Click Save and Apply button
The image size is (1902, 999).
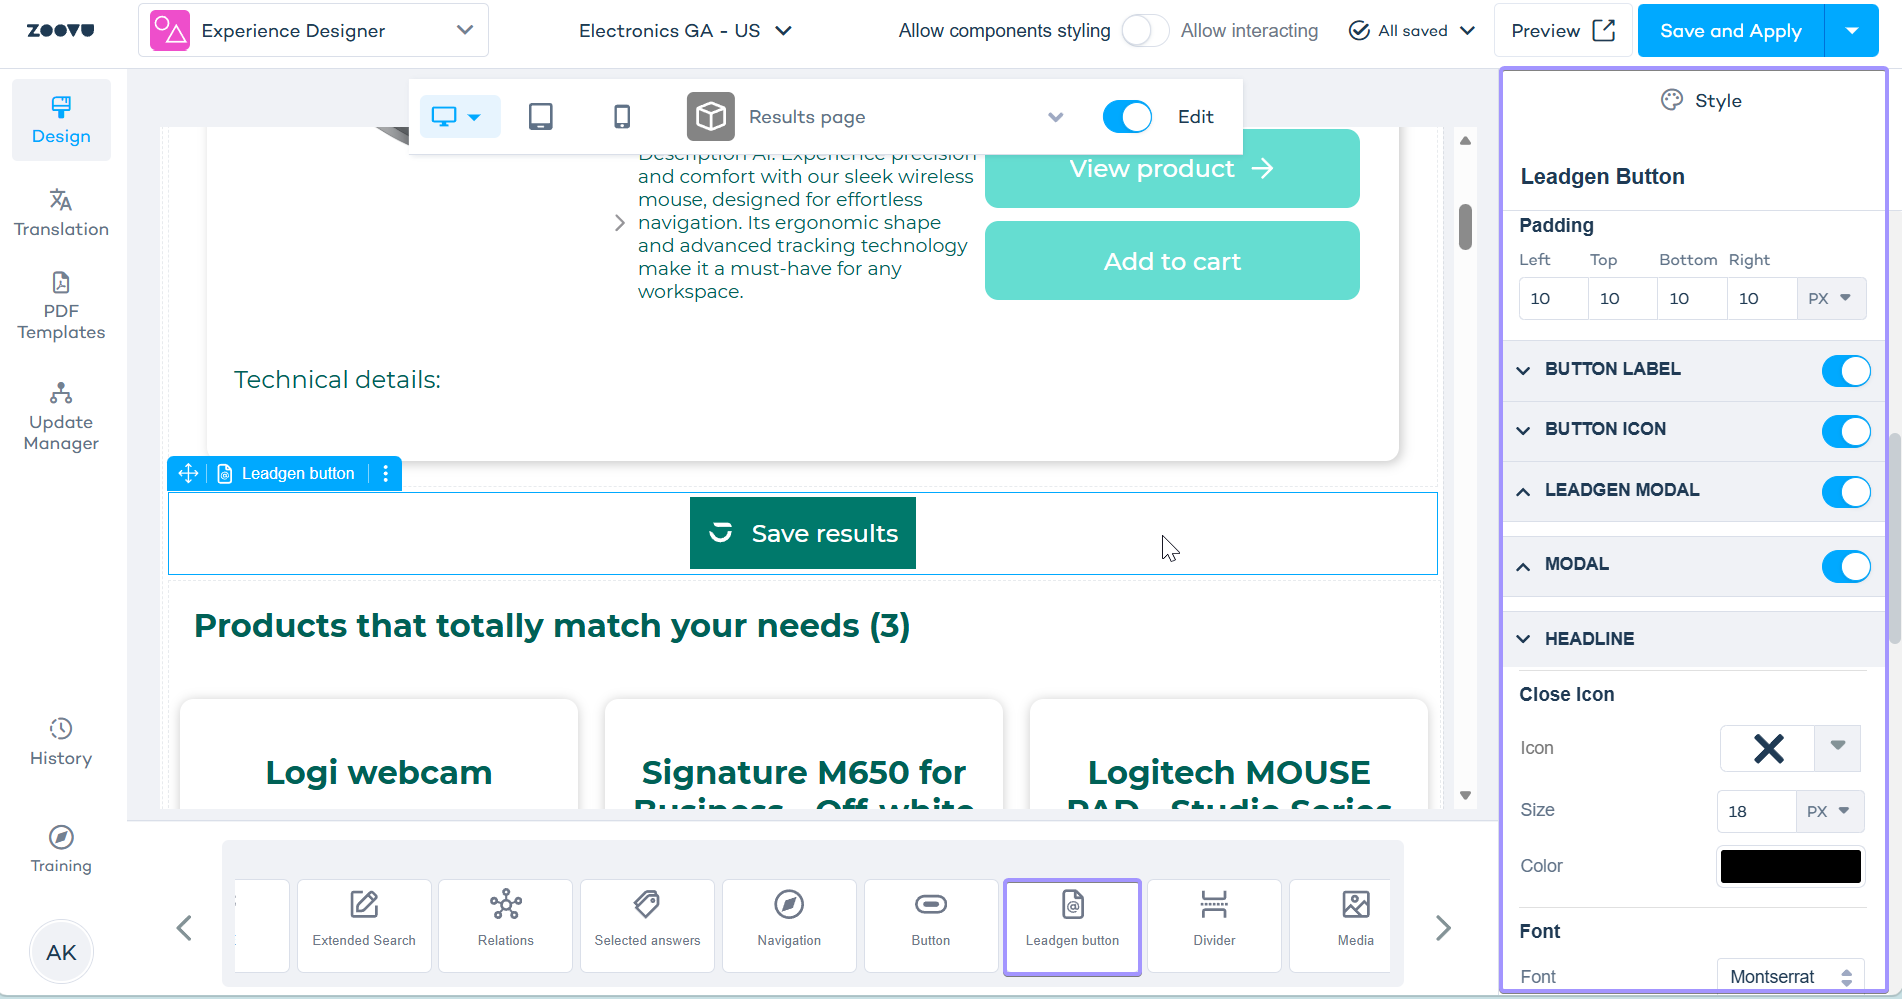pyautogui.click(x=1731, y=31)
